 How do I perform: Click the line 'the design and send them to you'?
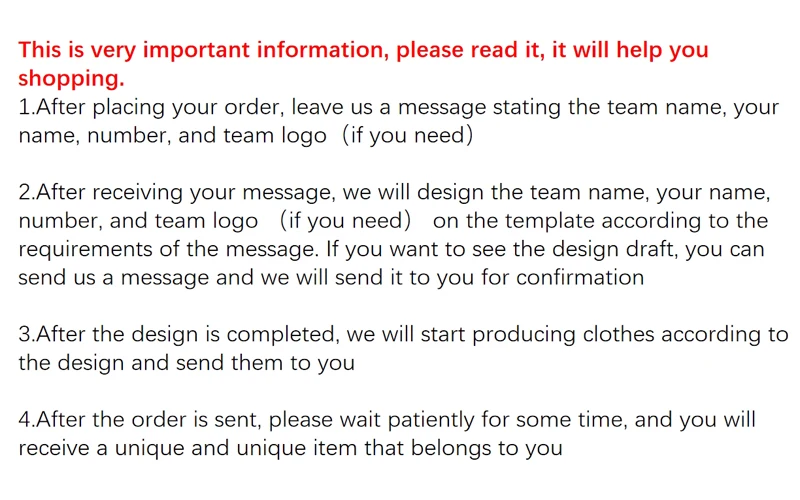point(187,363)
